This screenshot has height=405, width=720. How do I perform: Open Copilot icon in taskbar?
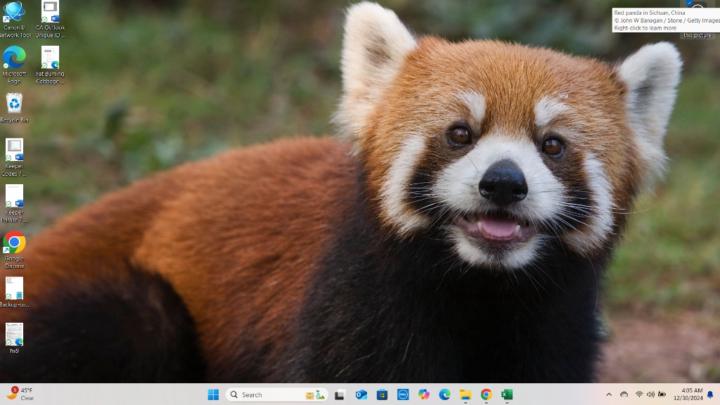click(424, 394)
